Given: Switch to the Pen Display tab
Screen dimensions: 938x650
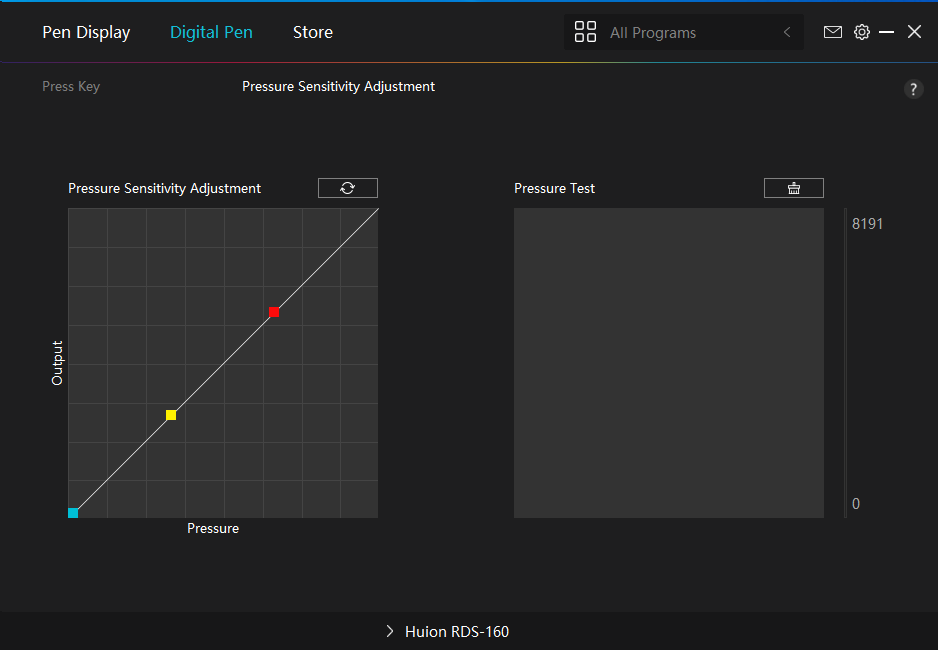Looking at the screenshot, I should pyautogui.click(x=86, y=32).
